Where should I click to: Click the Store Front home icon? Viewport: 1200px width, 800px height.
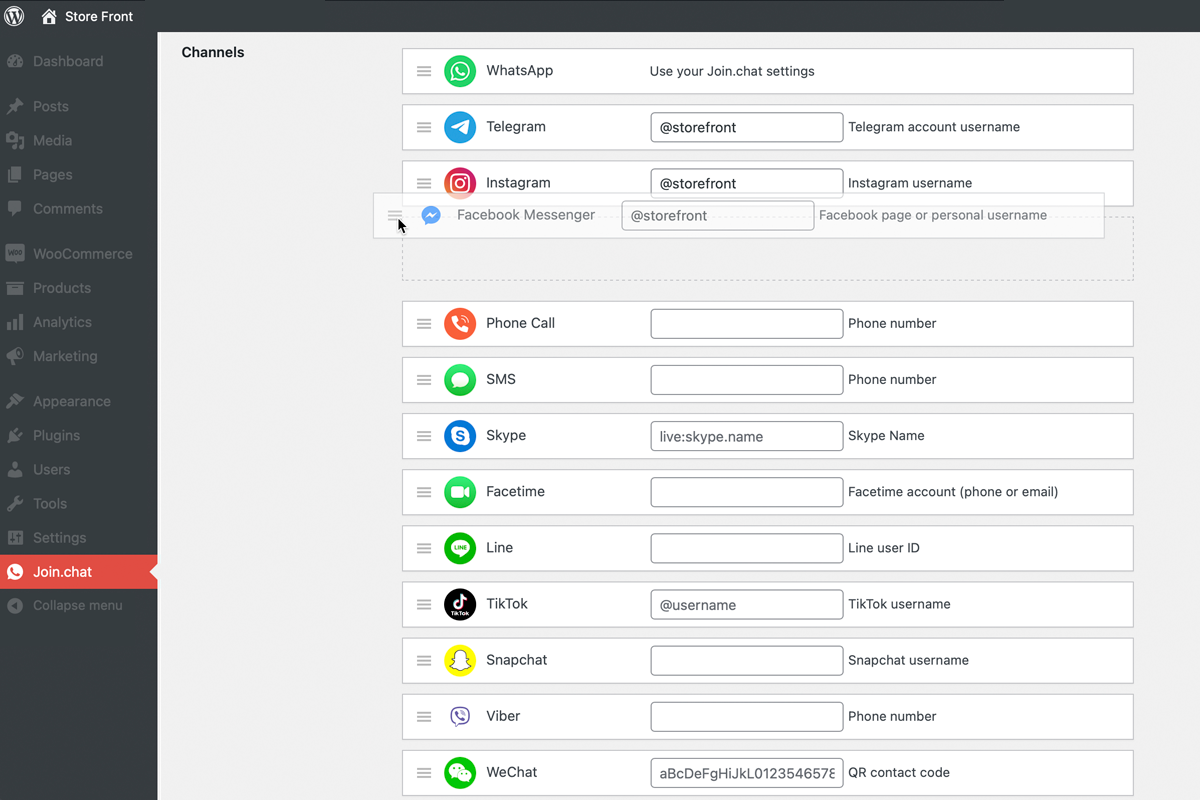pos(49,16)
